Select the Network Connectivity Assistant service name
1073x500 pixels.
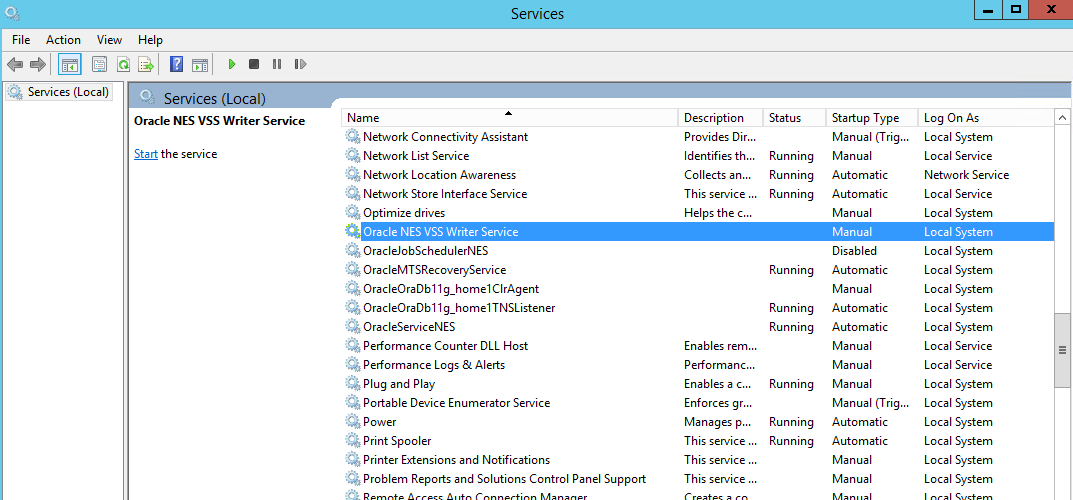click(445, 137)
